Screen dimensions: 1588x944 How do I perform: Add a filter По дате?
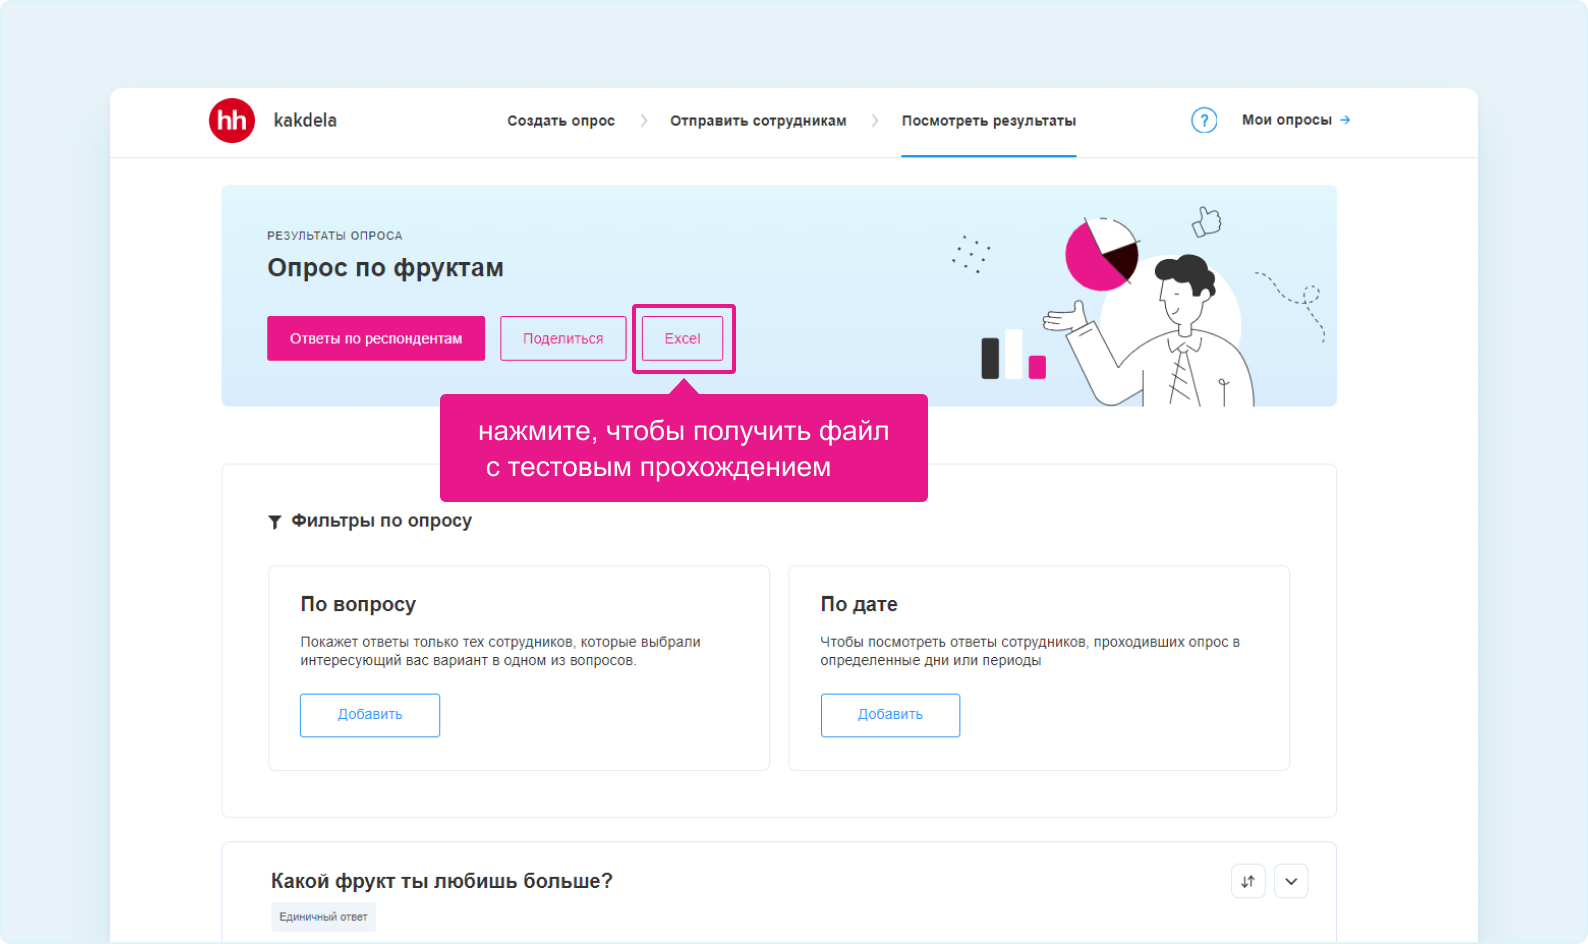[x=890, y=715]
